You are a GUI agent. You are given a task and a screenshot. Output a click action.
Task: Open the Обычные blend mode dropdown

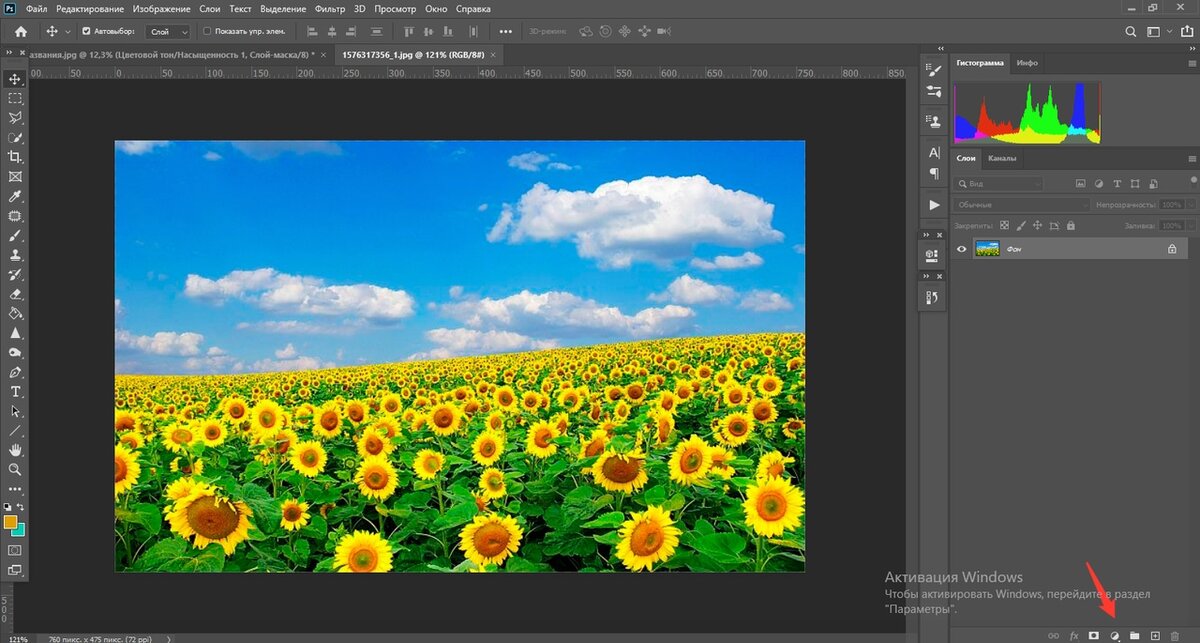click(1021, 205)
